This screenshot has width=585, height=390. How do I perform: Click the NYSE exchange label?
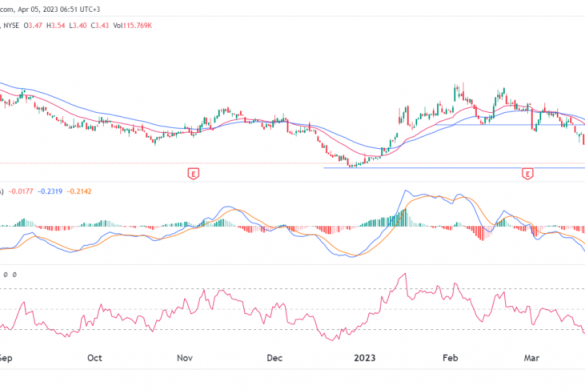click(11, 26)
